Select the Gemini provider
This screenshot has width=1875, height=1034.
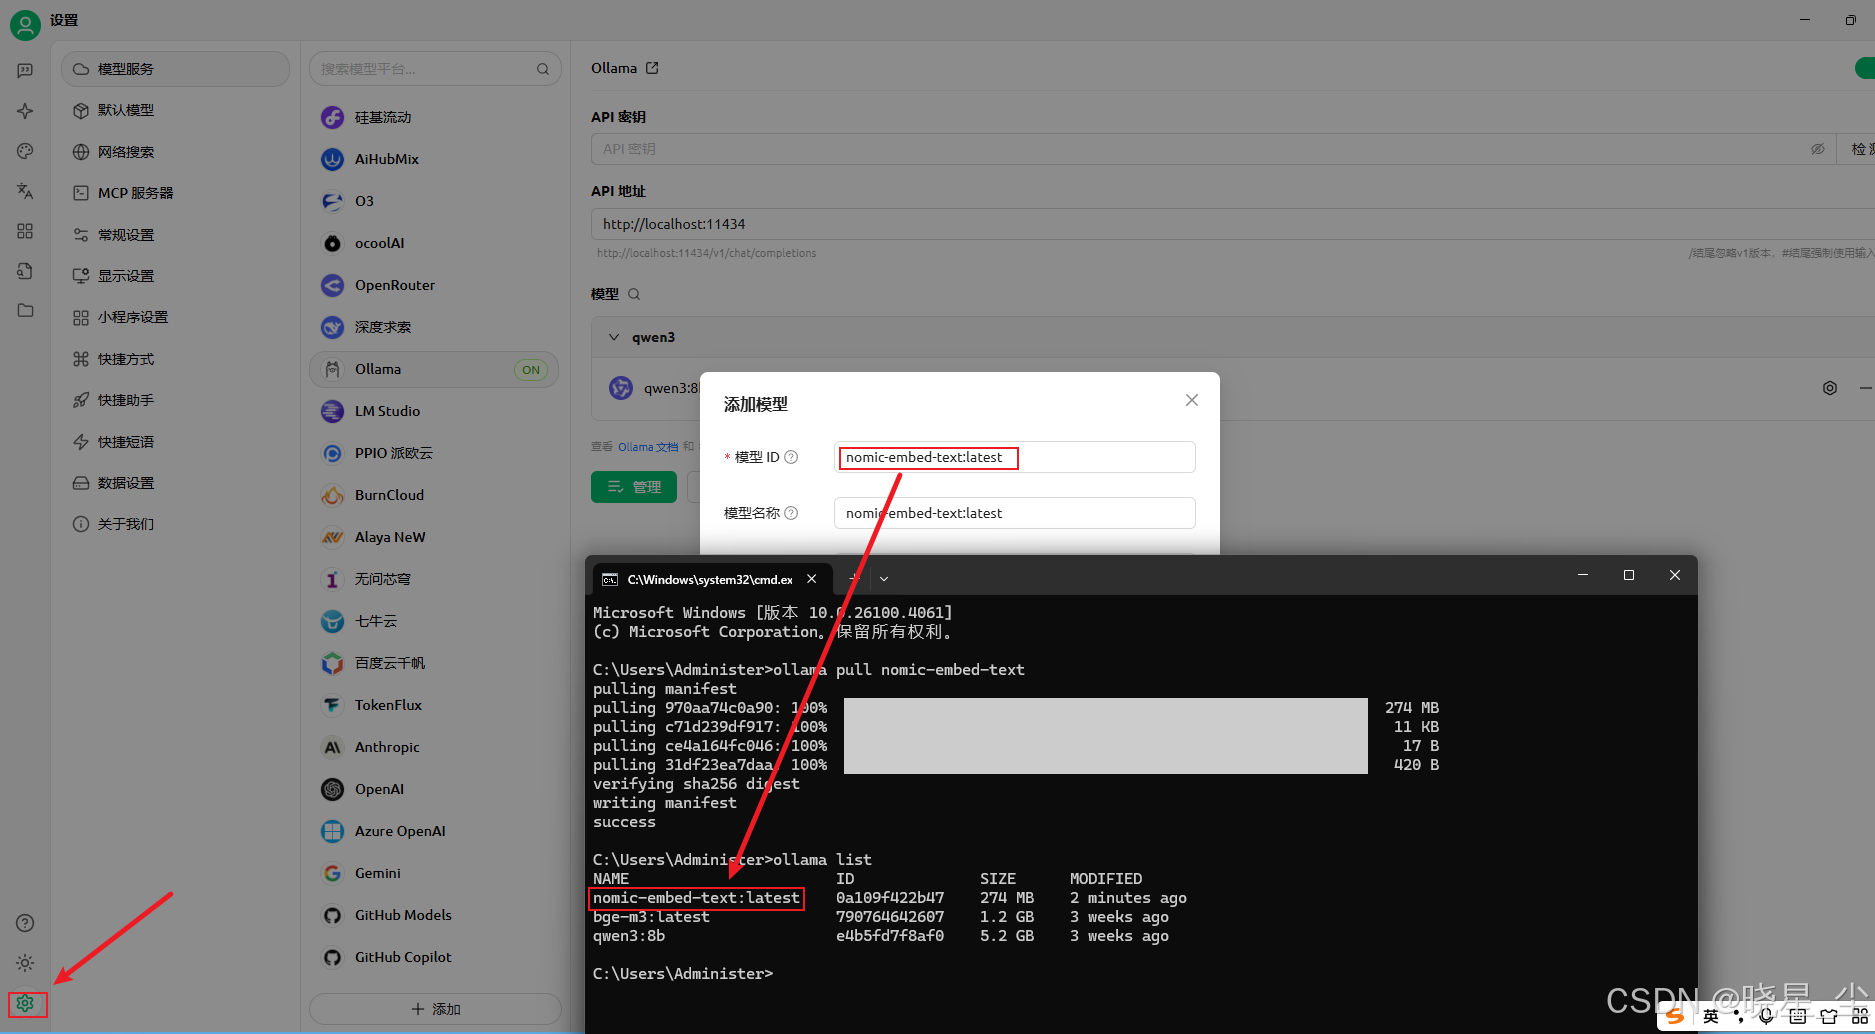tap(434, 873)
